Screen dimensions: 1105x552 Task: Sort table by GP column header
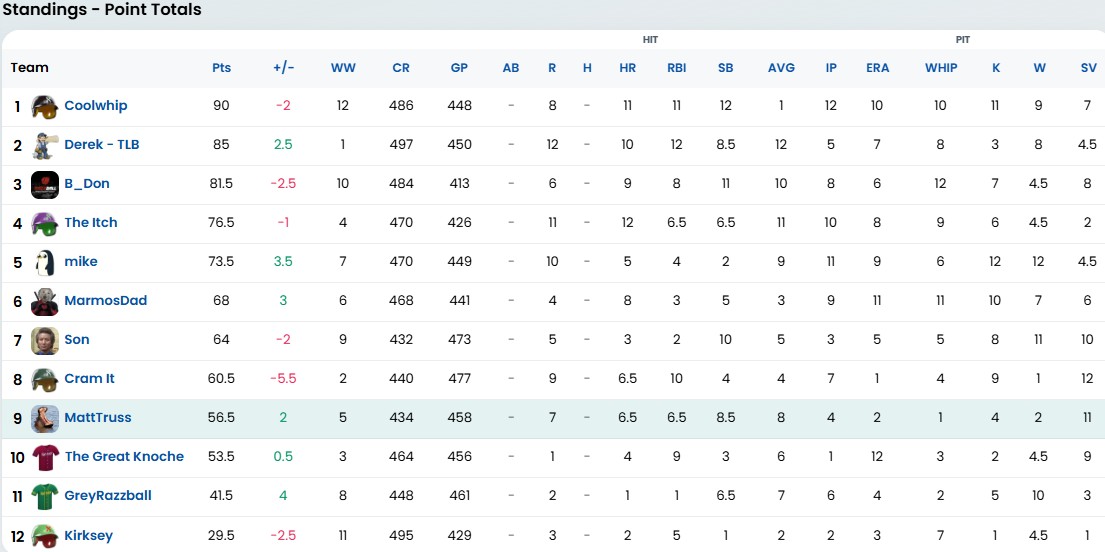click(x=459, y=68)
